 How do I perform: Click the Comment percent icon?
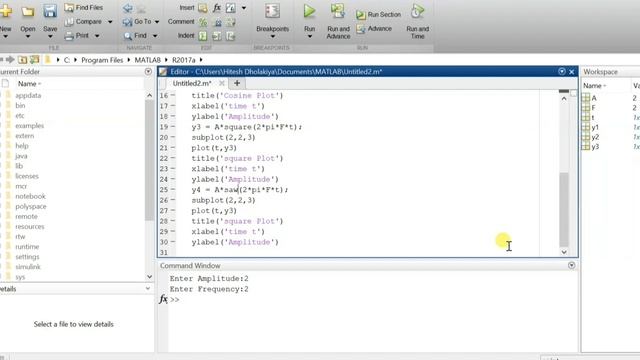(203, 22)
